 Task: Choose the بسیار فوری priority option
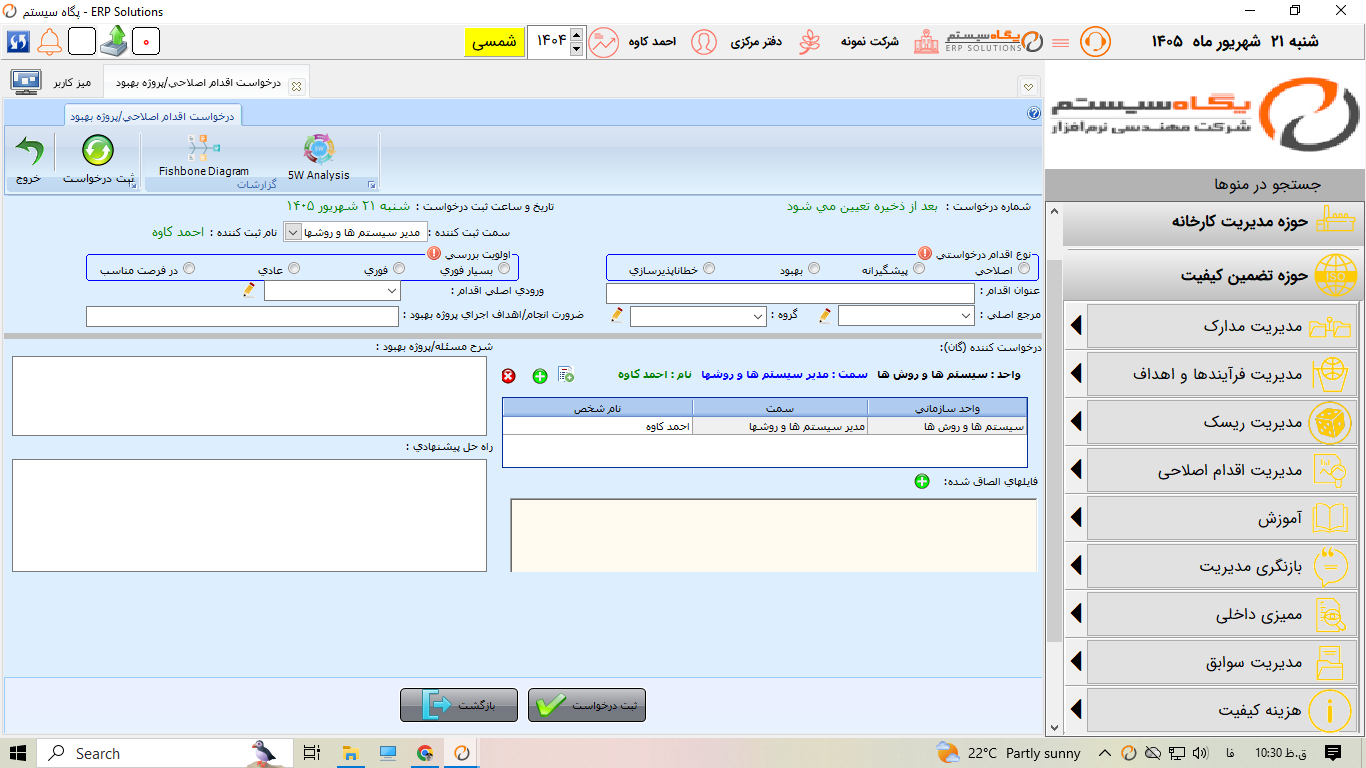[x=504, y=268]
